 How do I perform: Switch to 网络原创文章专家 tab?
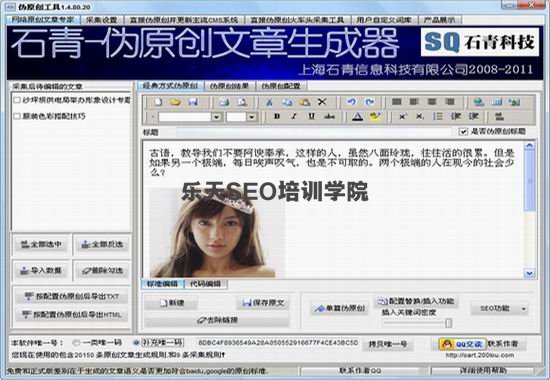43,20
